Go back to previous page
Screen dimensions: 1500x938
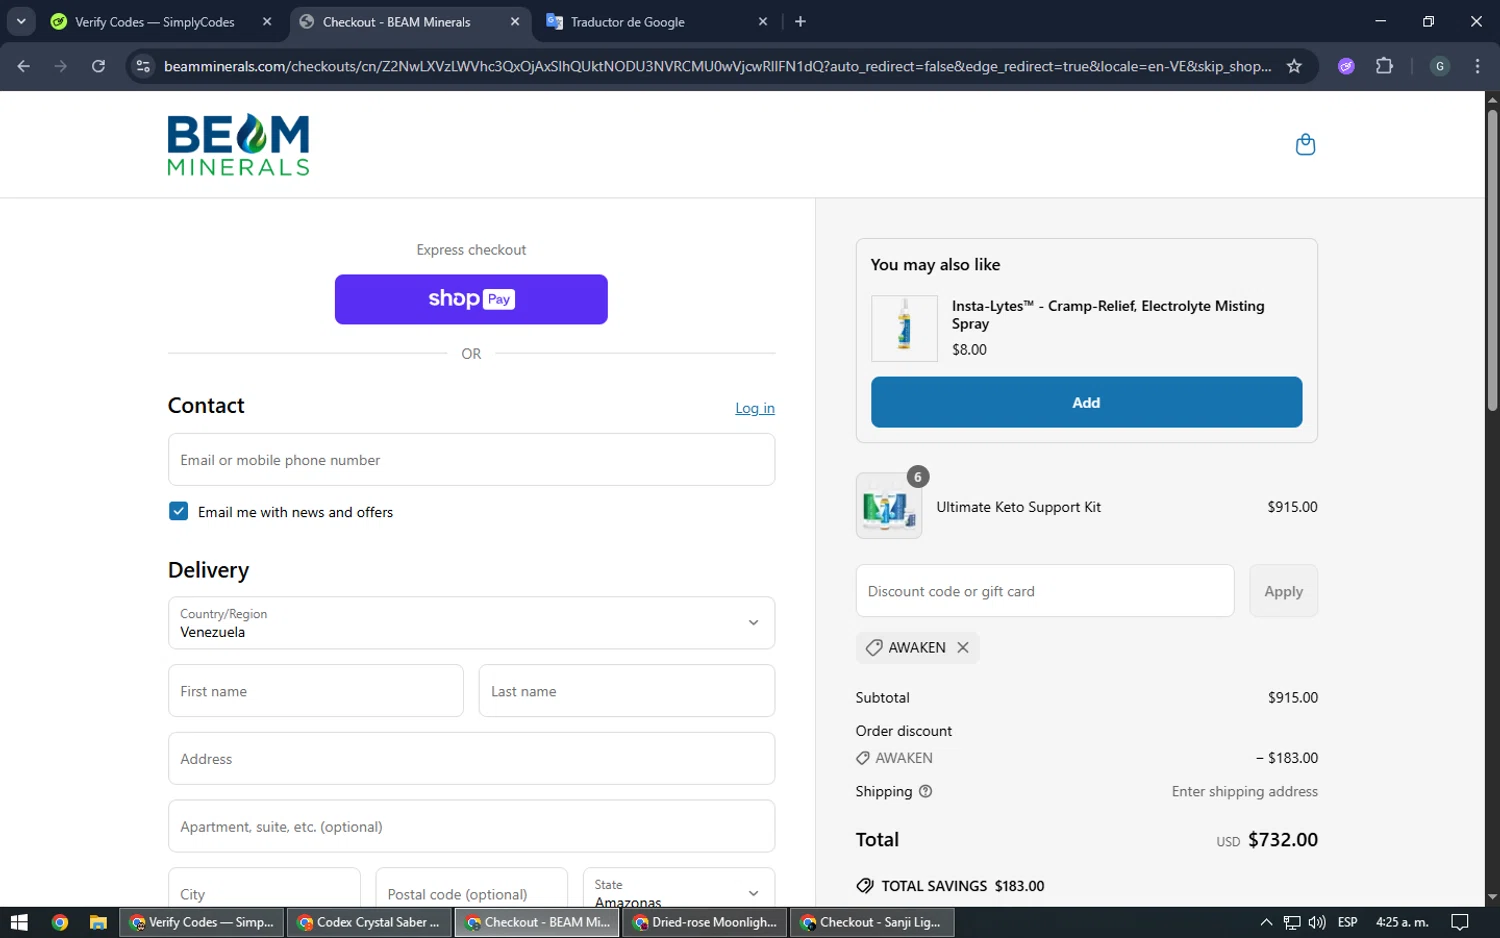(24, 66)
